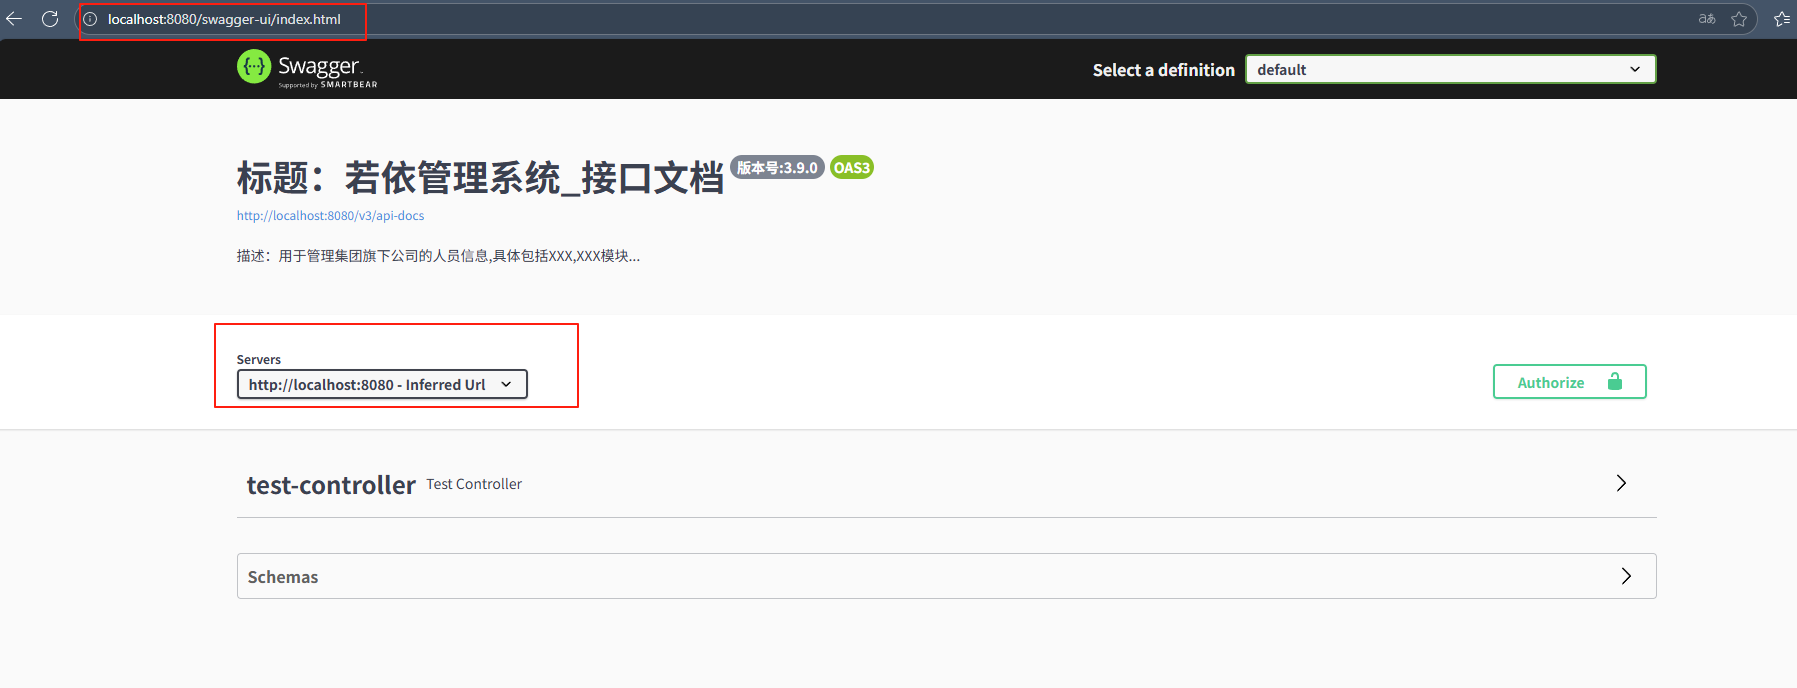Reload the page with the refresh icon

click(50, 19)
